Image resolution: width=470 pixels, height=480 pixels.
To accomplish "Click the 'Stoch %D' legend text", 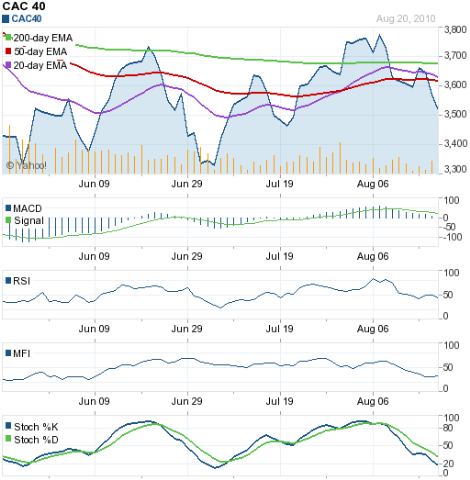I will pyautogui.click(x=36, y=440).
